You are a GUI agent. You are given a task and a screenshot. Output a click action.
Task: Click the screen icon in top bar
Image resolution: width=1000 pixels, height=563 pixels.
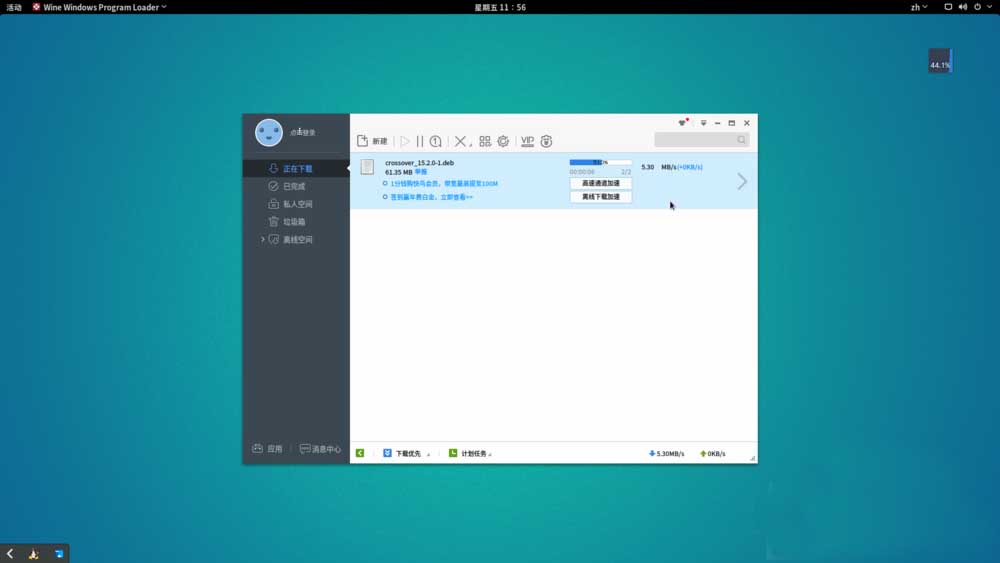948,7
